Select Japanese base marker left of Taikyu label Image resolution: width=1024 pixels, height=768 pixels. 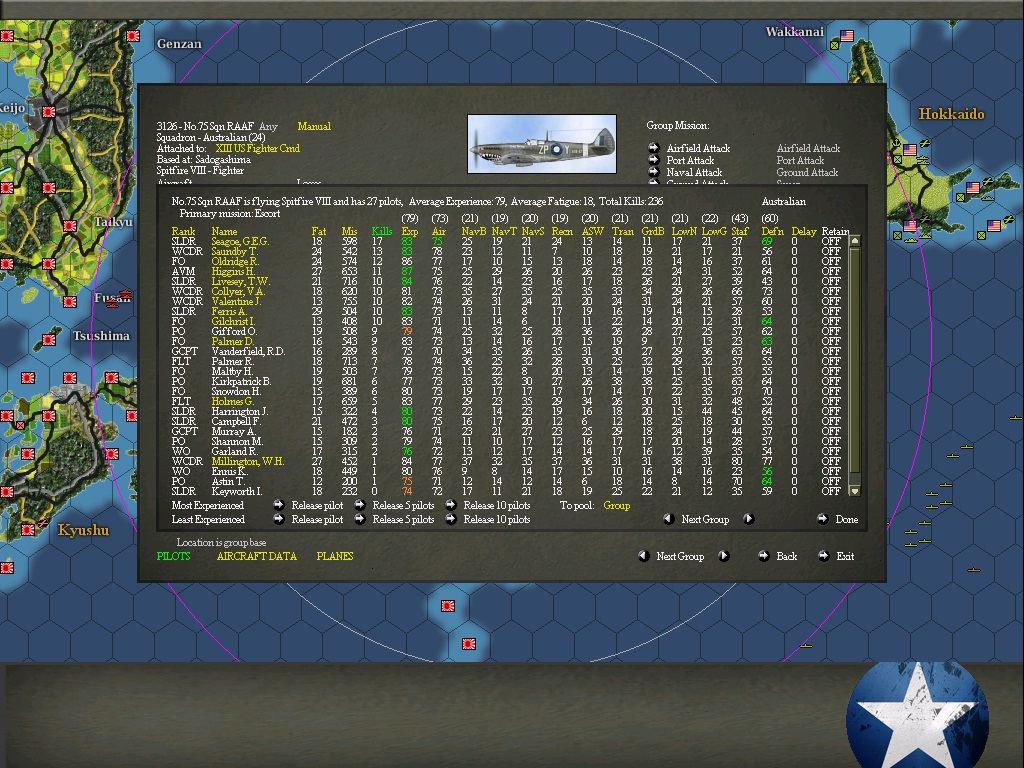tap(71, 226)
